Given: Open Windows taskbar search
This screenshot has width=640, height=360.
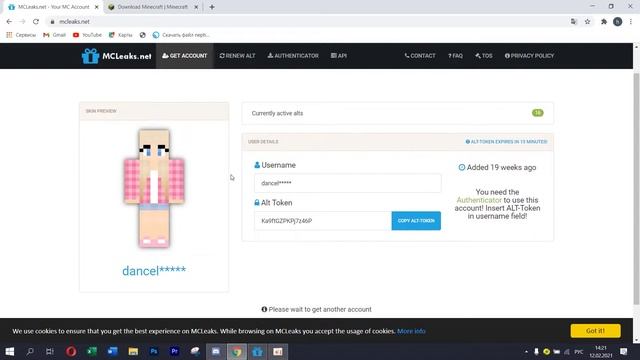Looking at the screenshot, I should pyautogui.click(x=30, y=351).
